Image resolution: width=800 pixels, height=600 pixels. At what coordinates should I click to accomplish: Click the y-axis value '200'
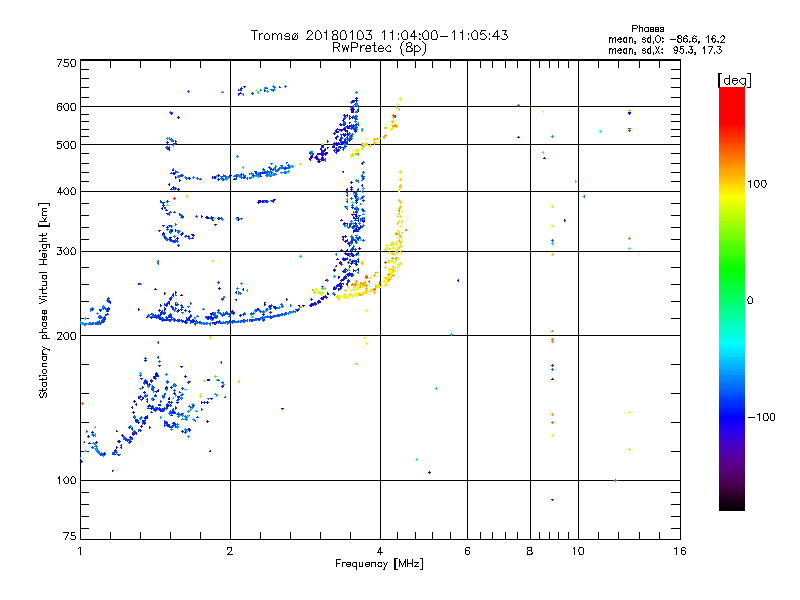pyautogui.click(x=66, y=336)
